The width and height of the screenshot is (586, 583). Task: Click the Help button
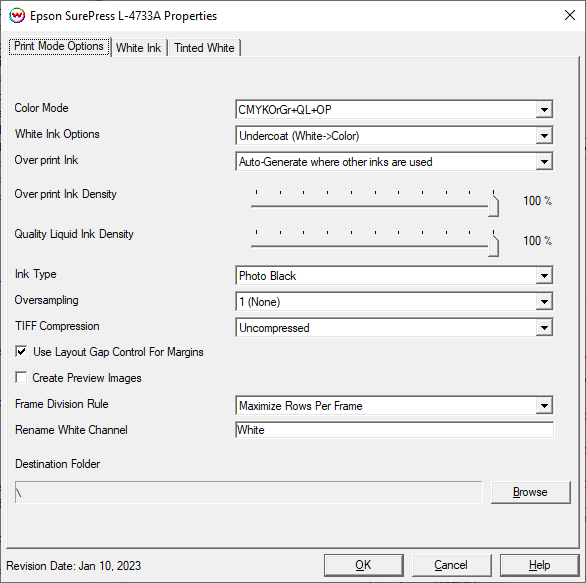point(539,565)
